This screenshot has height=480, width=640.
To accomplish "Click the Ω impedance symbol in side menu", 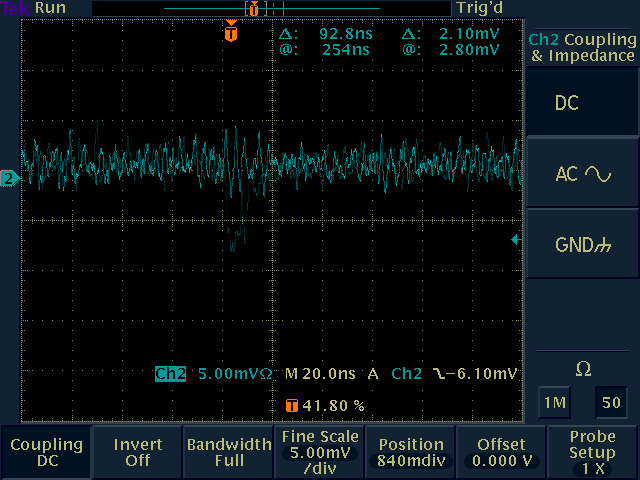I will tap(583, 369).
